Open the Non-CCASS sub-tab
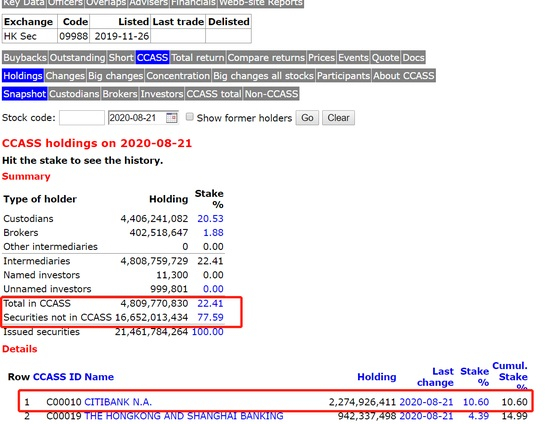 click(x=271, y=94)
